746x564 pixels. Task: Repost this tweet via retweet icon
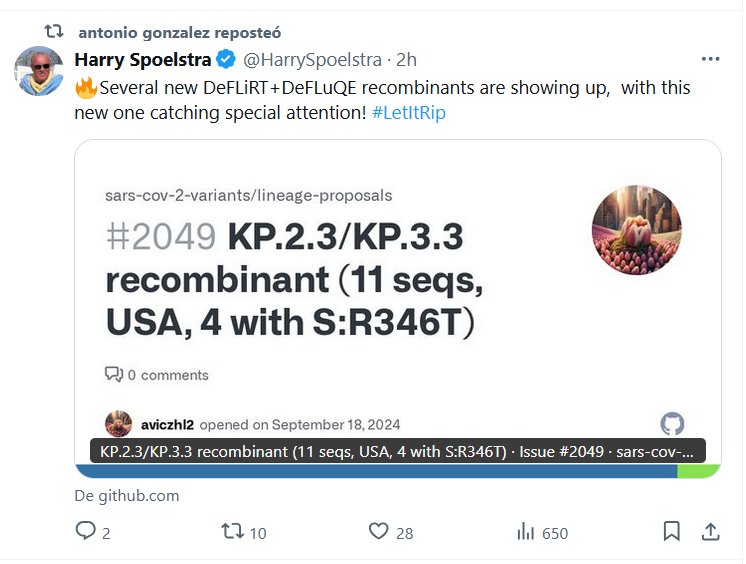[x=232, y=532]
